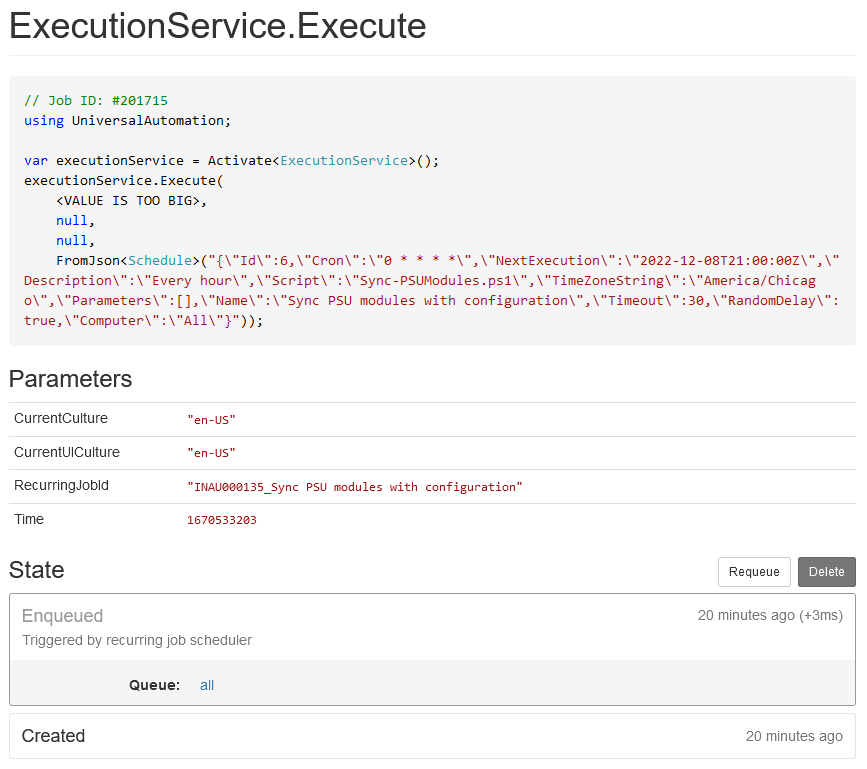Screen dimensions: 867x769
Task: Click the Parameters section heading
Action: click(x=70, y=379)
